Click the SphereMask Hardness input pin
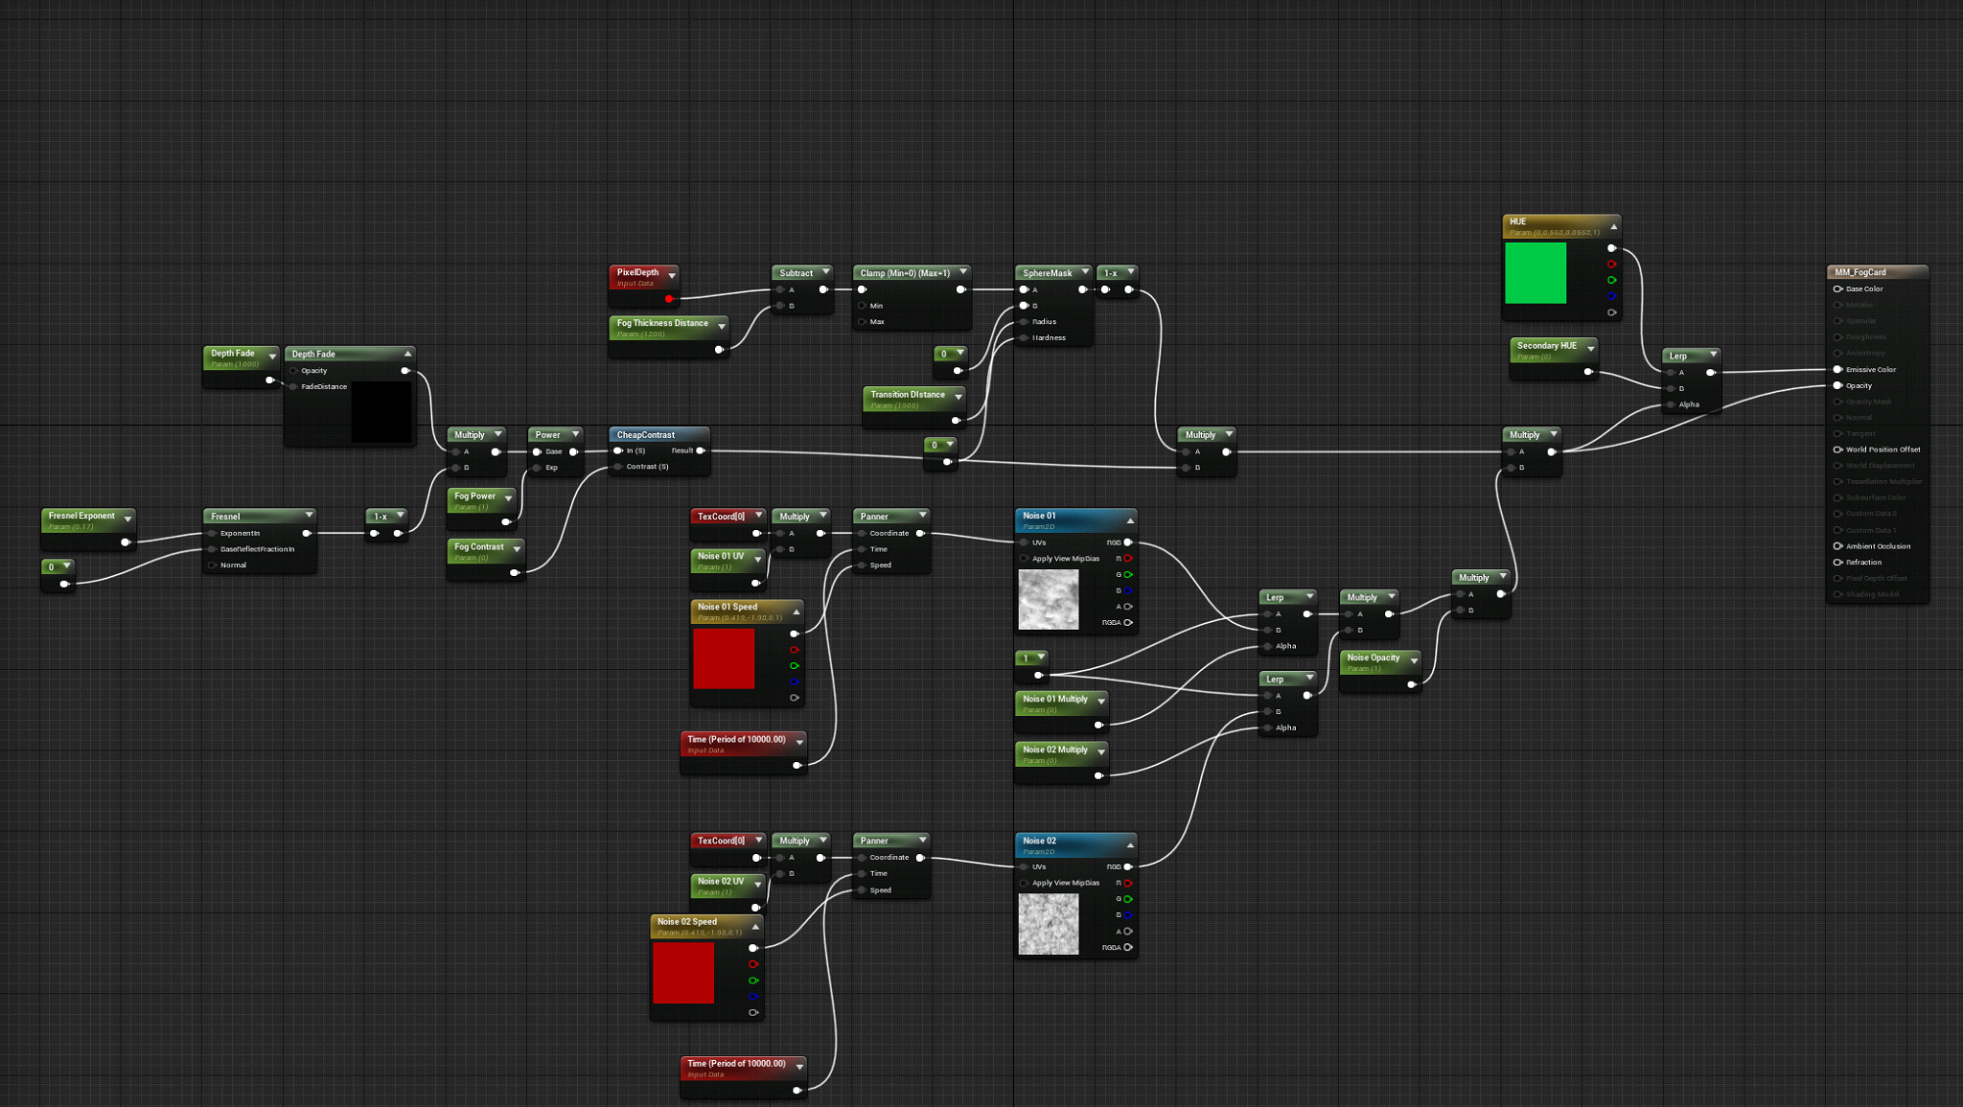Screen dimensions: 1963x1107 pyautogui.click(x=1024, y=337)
